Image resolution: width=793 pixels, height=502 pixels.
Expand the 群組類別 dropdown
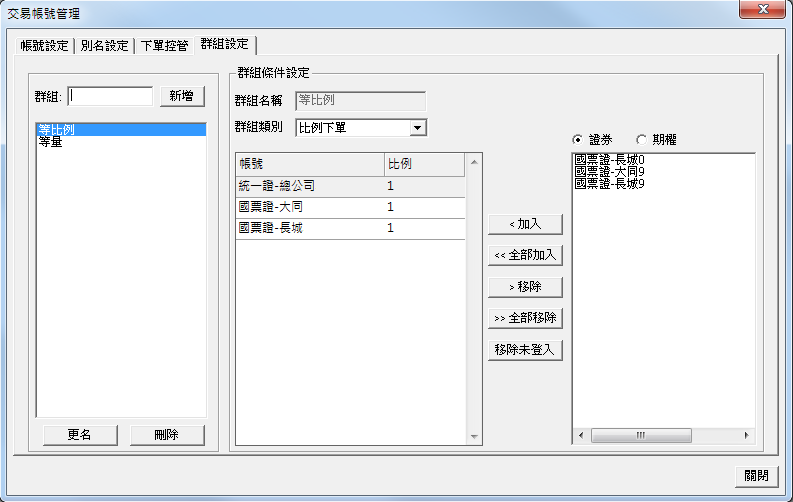click(x=418, y=128)
